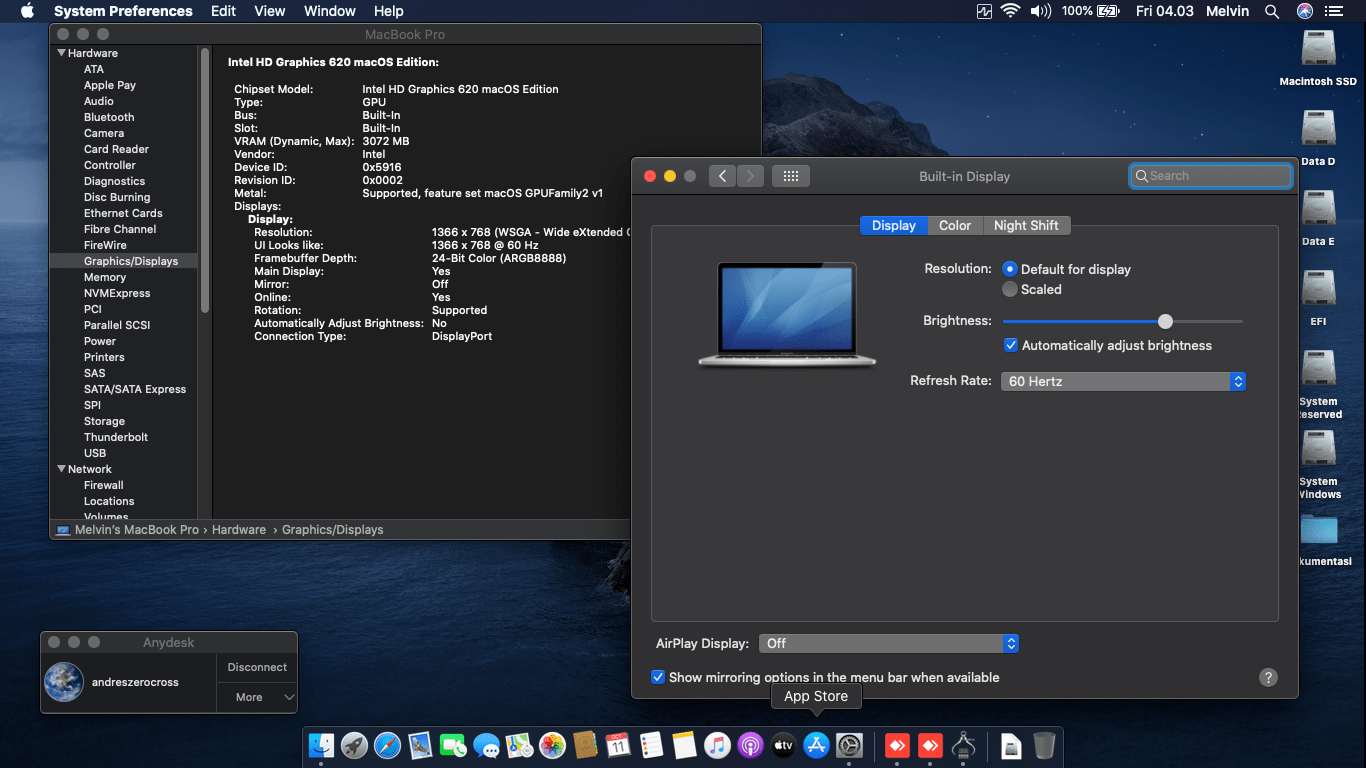Switch to the Color tab
This screenshot has height=768, width=1366.
pos(955,225)
